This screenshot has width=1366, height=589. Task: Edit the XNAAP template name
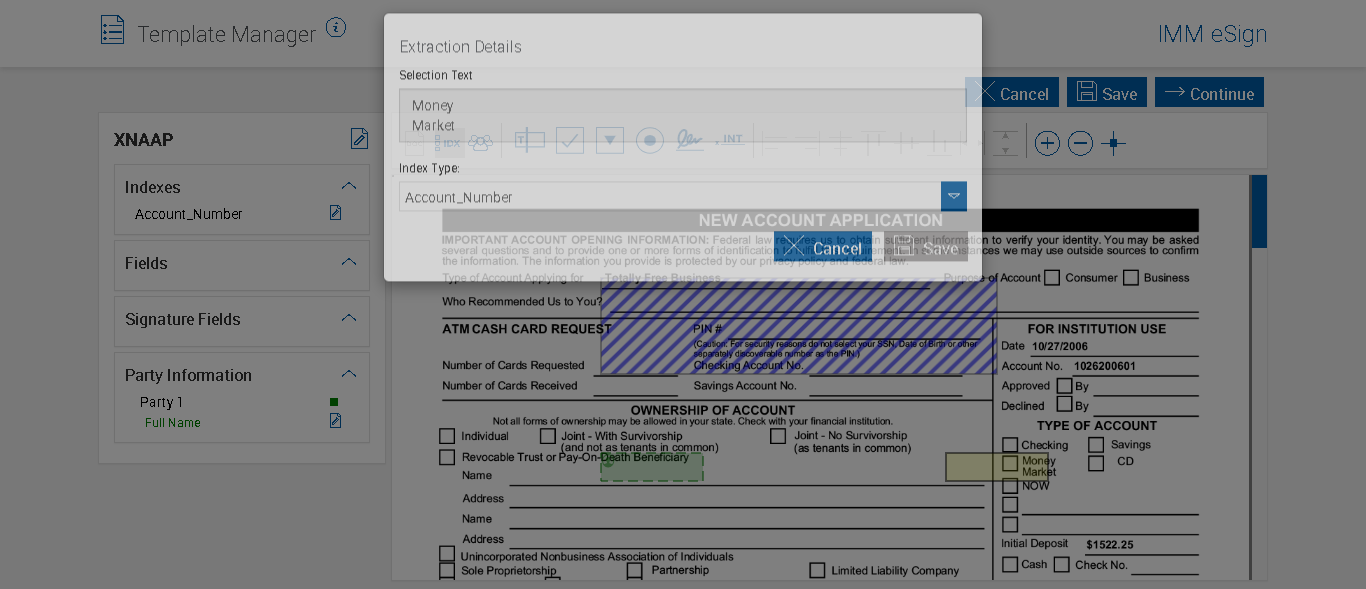pyautogui.click(x=359, y=139)
